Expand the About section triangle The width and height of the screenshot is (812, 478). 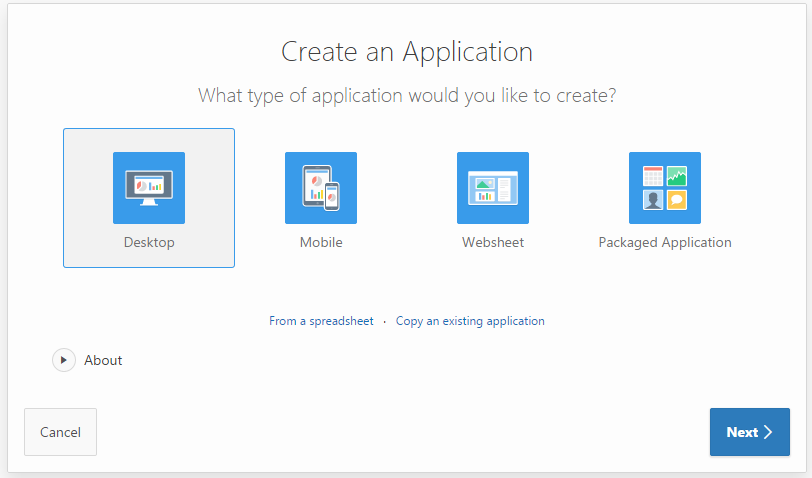[x=64, y=360]
